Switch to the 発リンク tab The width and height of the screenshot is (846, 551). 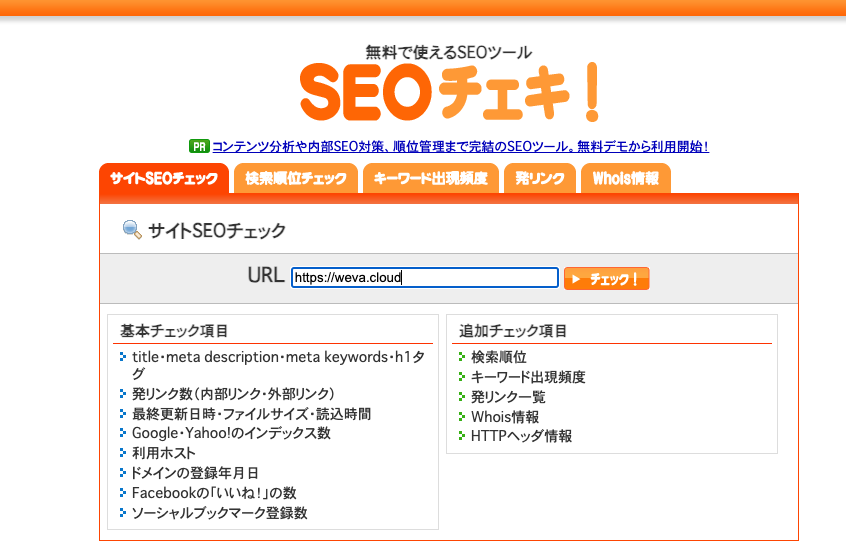click(x=540, y=178)
